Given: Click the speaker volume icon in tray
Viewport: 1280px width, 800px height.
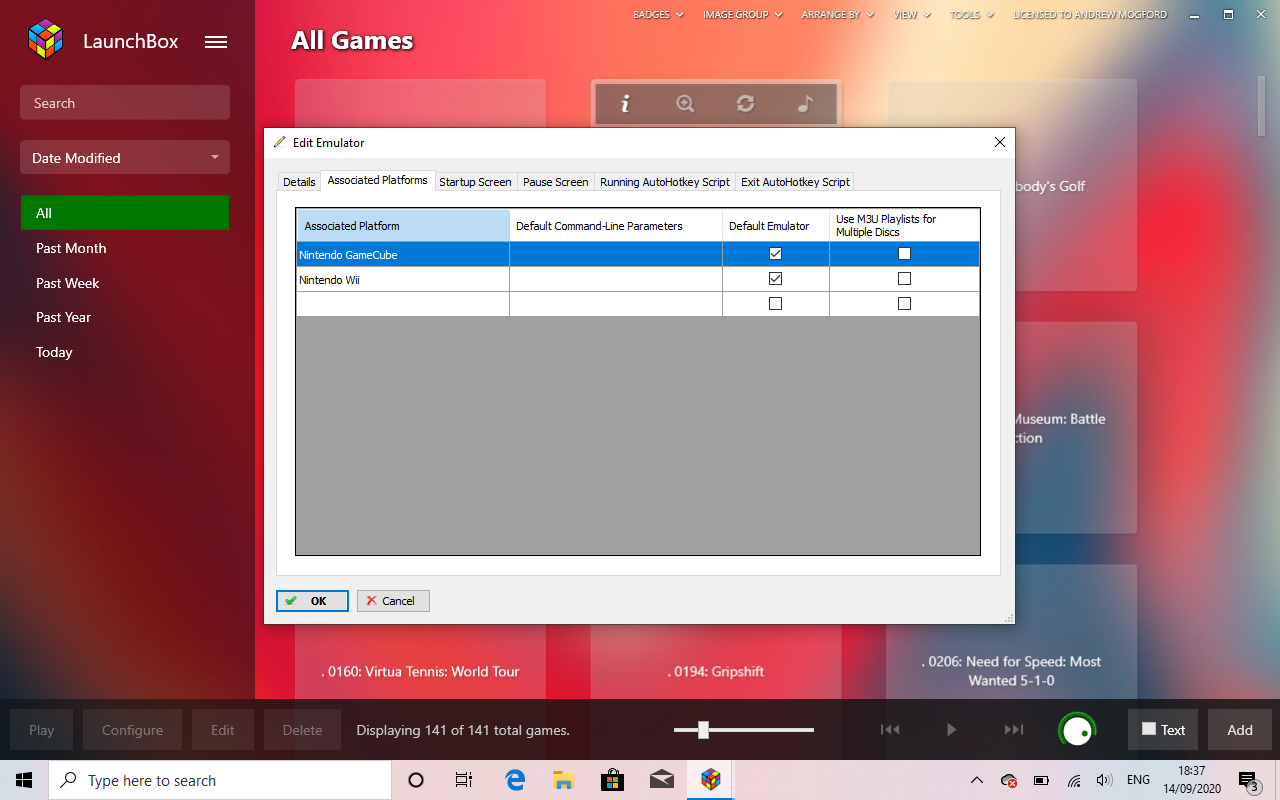Looking at the screenshot, I should pos(1104,780).
